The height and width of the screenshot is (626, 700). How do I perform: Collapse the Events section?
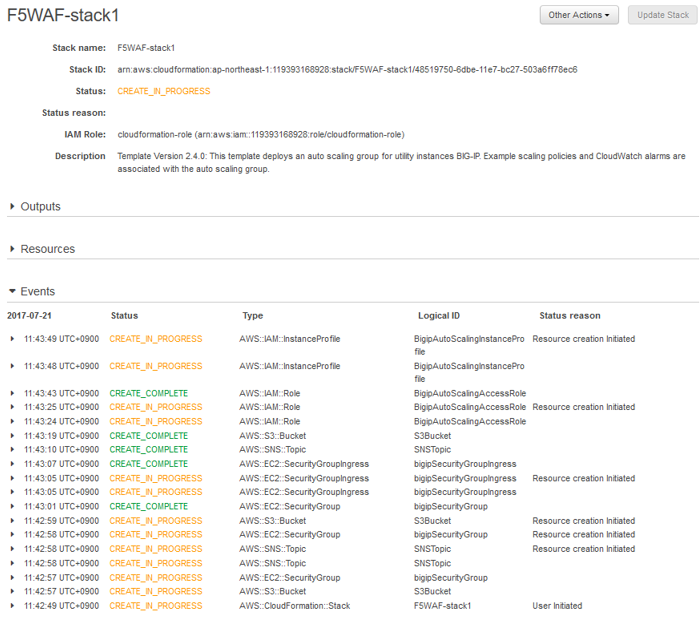pyautogui.click(x=12, y=291)
